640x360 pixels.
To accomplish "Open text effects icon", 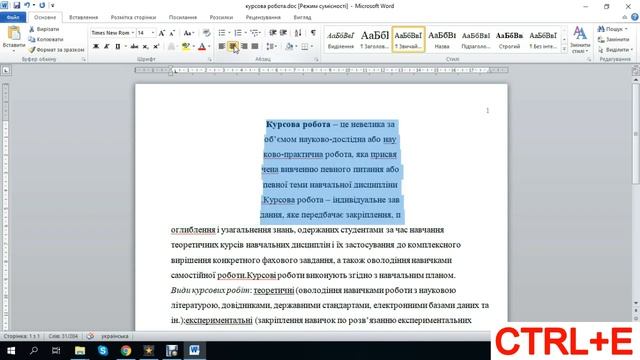I will 171,47.
